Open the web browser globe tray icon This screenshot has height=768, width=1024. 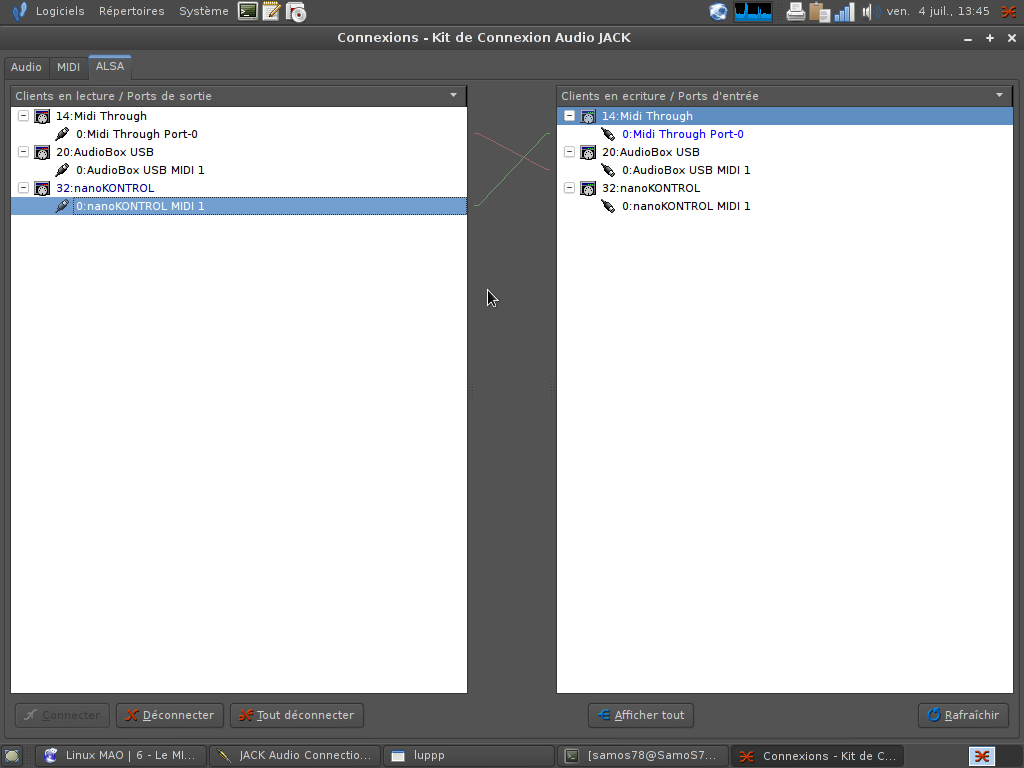tap(718, 12)
